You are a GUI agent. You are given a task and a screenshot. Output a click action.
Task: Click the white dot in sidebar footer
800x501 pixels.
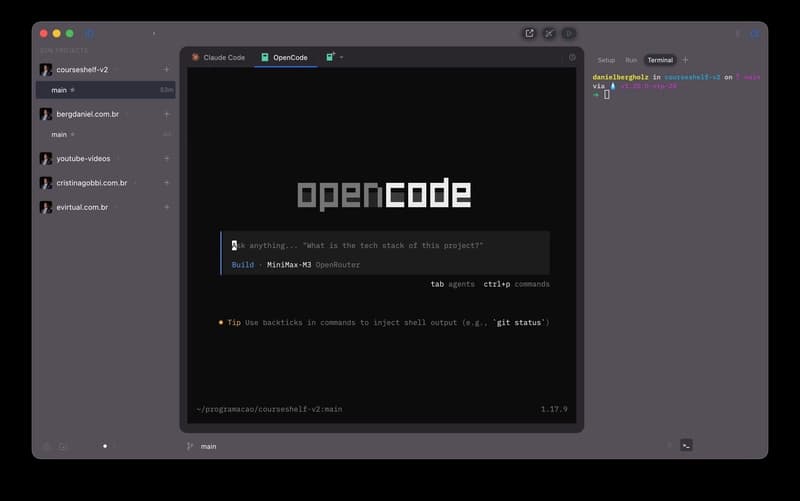pyautogui.click(x=105, y=446)
